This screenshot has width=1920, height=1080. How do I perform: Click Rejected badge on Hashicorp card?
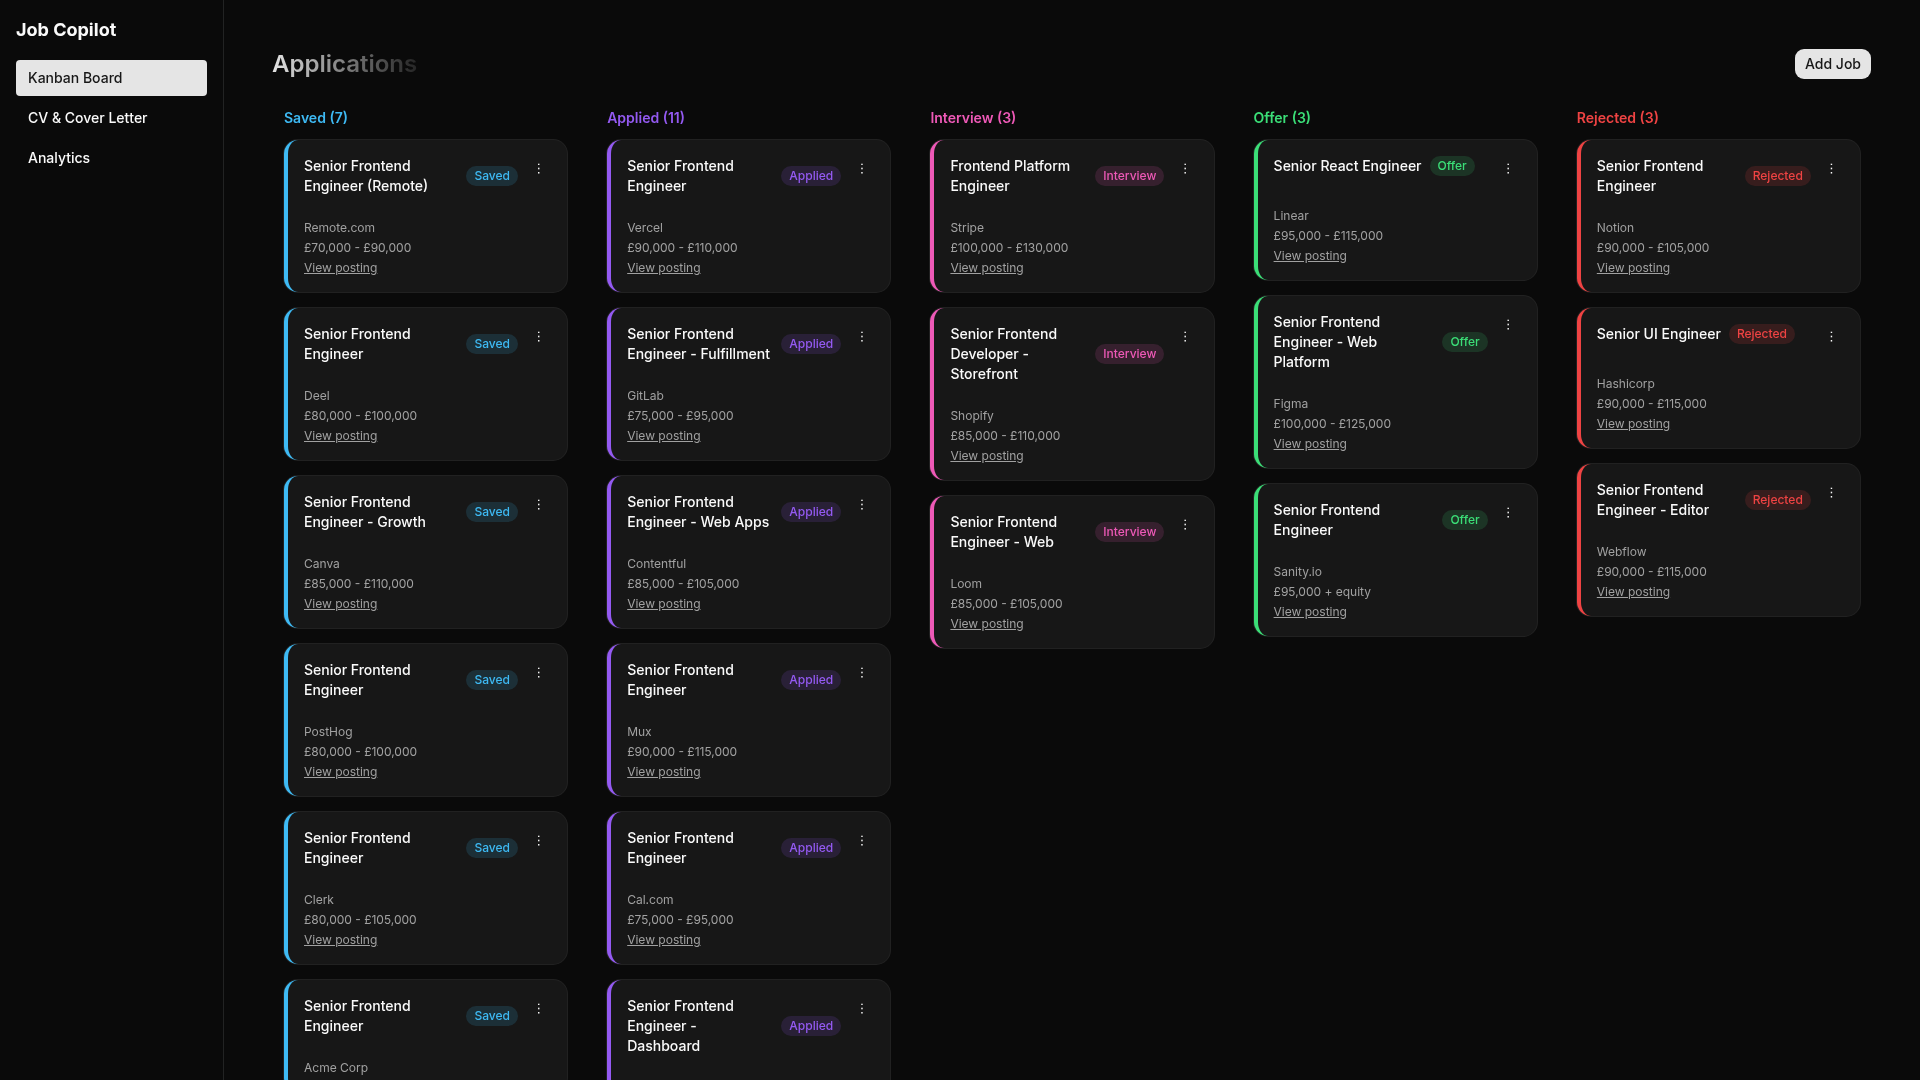click(1761, 334)
